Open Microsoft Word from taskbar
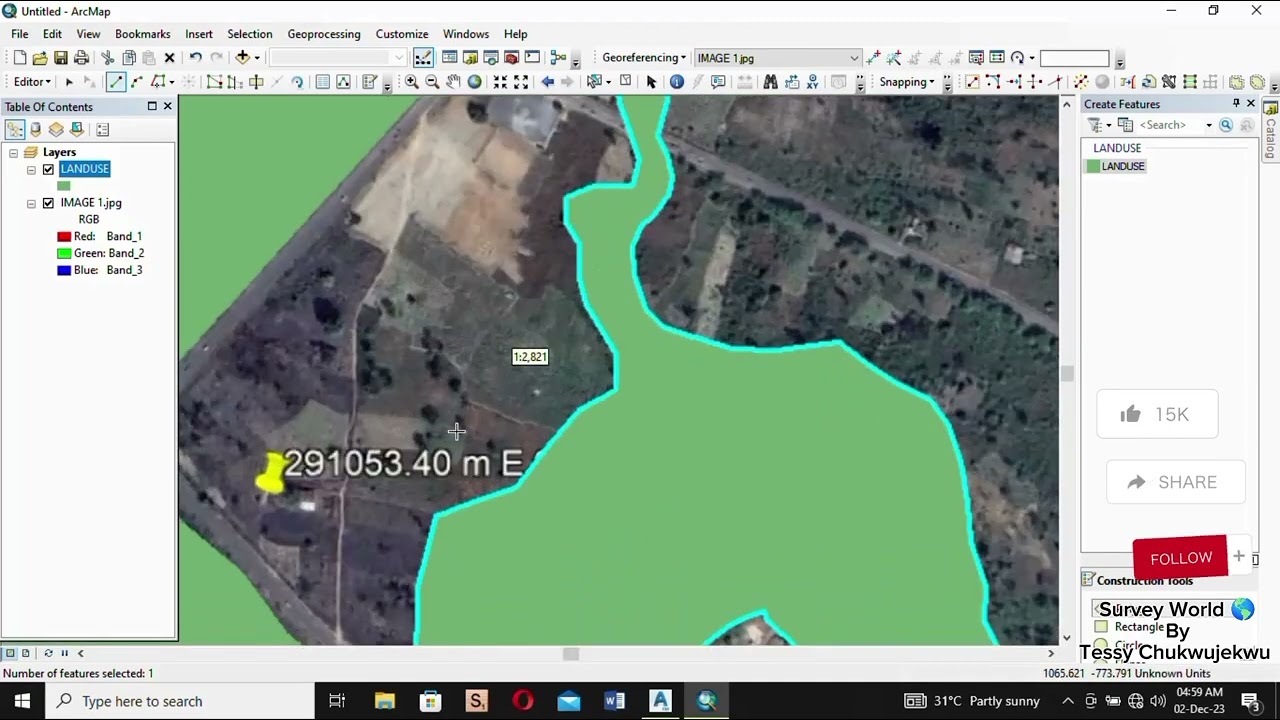Viewport: 1280px width, 720px height. tap(614, 701)
